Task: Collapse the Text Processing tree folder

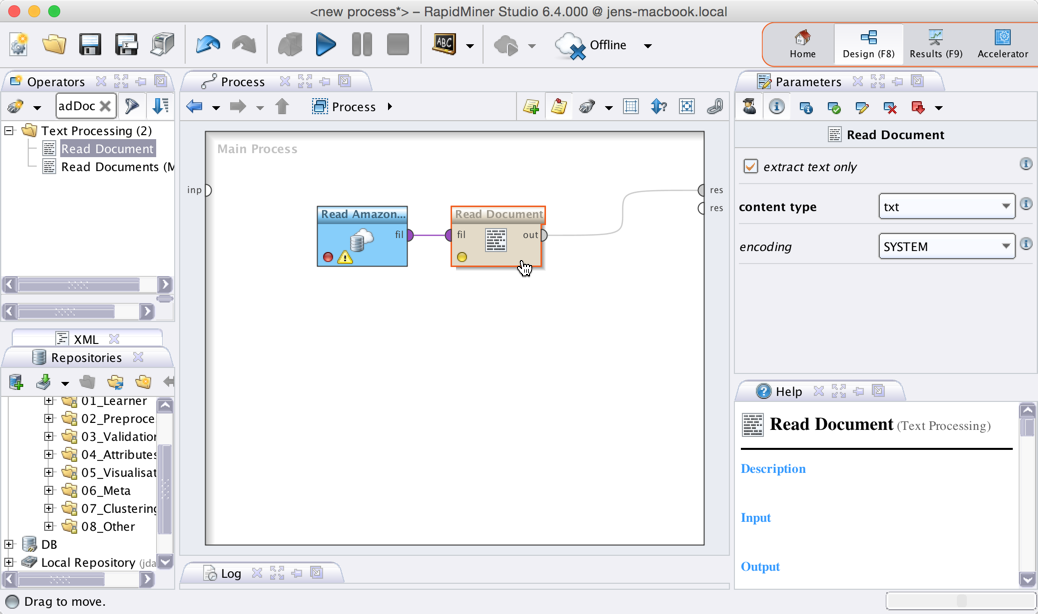Action: (x=10, y=131)
